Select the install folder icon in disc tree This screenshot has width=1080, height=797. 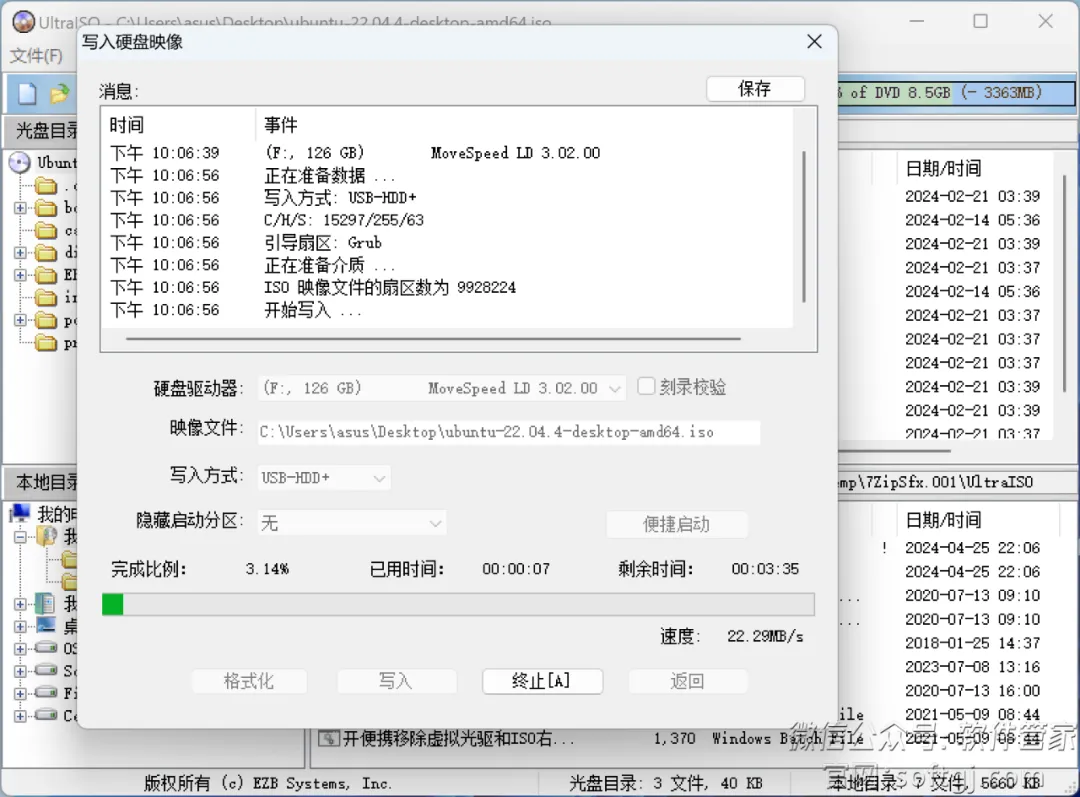click(x=46, y=298)
